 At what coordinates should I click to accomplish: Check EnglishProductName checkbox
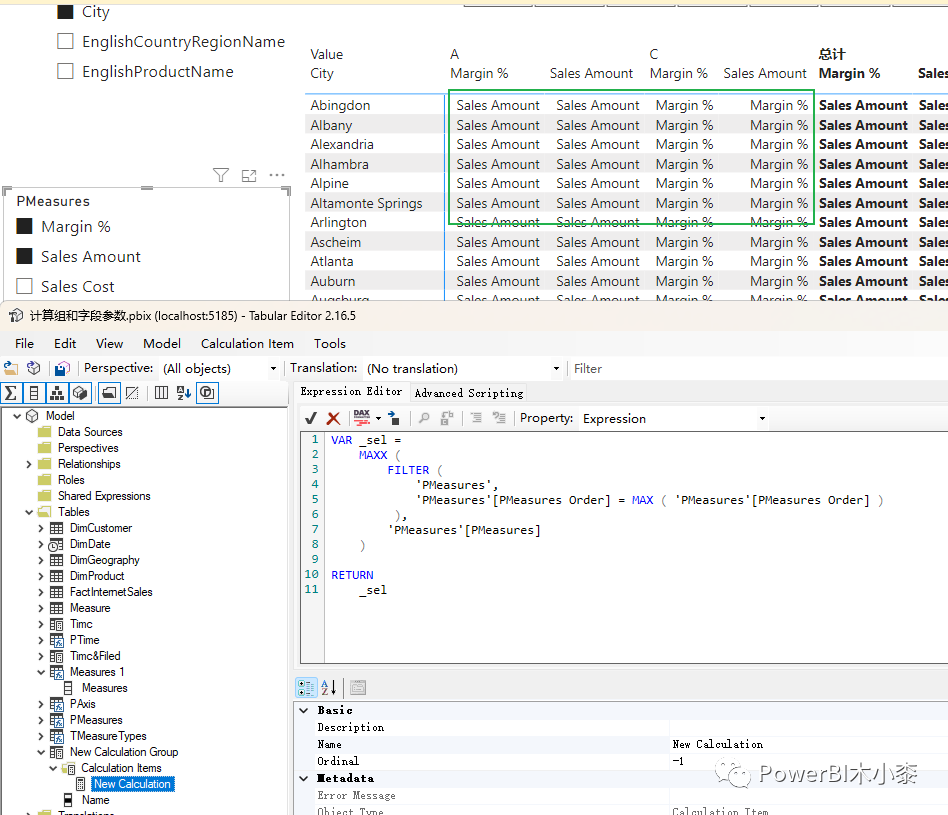65,71
